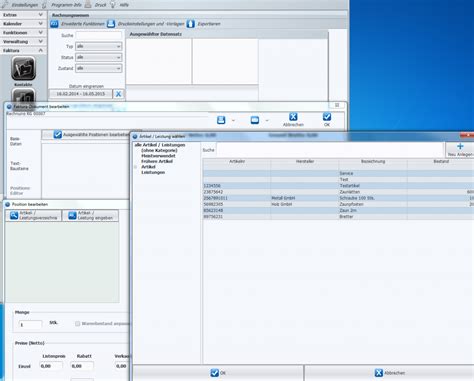Click the Exportieren icon in the toolbar

(x=191, y=24)
